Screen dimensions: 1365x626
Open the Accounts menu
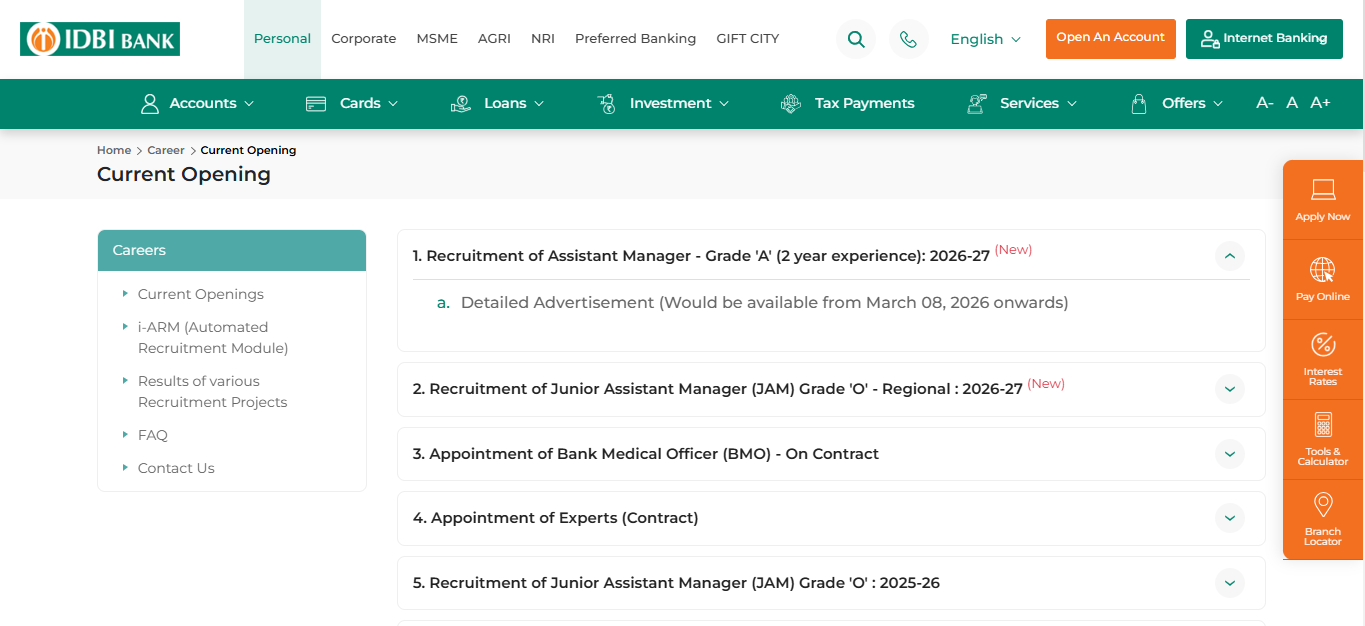pyautogui.click(x=198, y=103)
